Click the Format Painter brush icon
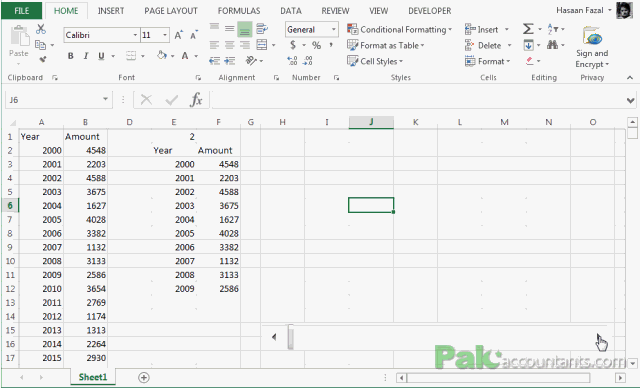 point(42,60)
